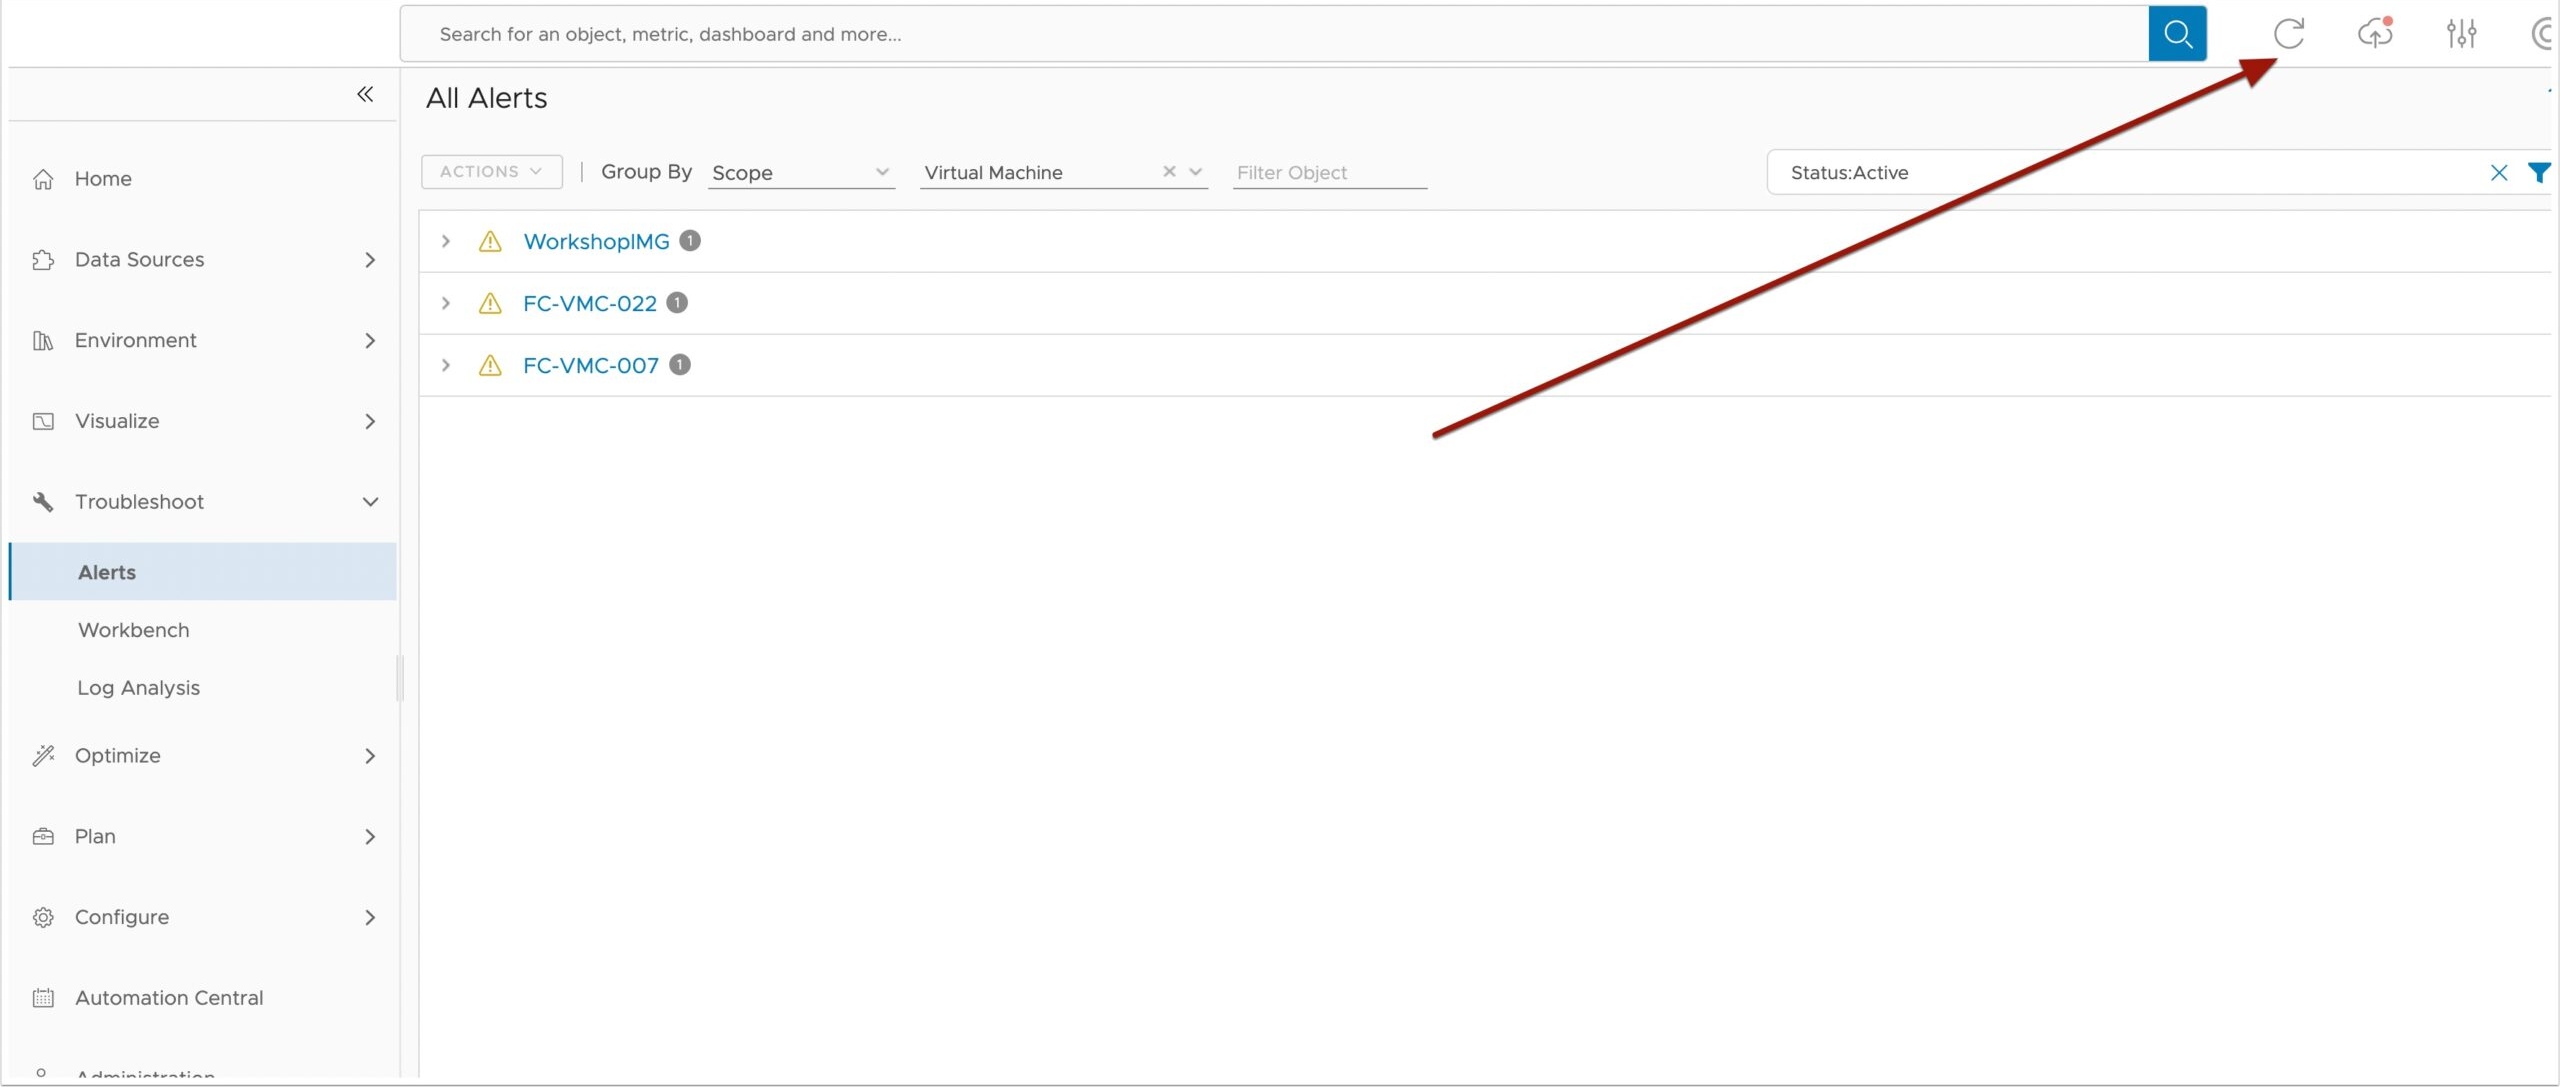Clear the Virtual Machine selection
The image size is (2560, 1087).
pyautogui.click(x=1169, y=172)
